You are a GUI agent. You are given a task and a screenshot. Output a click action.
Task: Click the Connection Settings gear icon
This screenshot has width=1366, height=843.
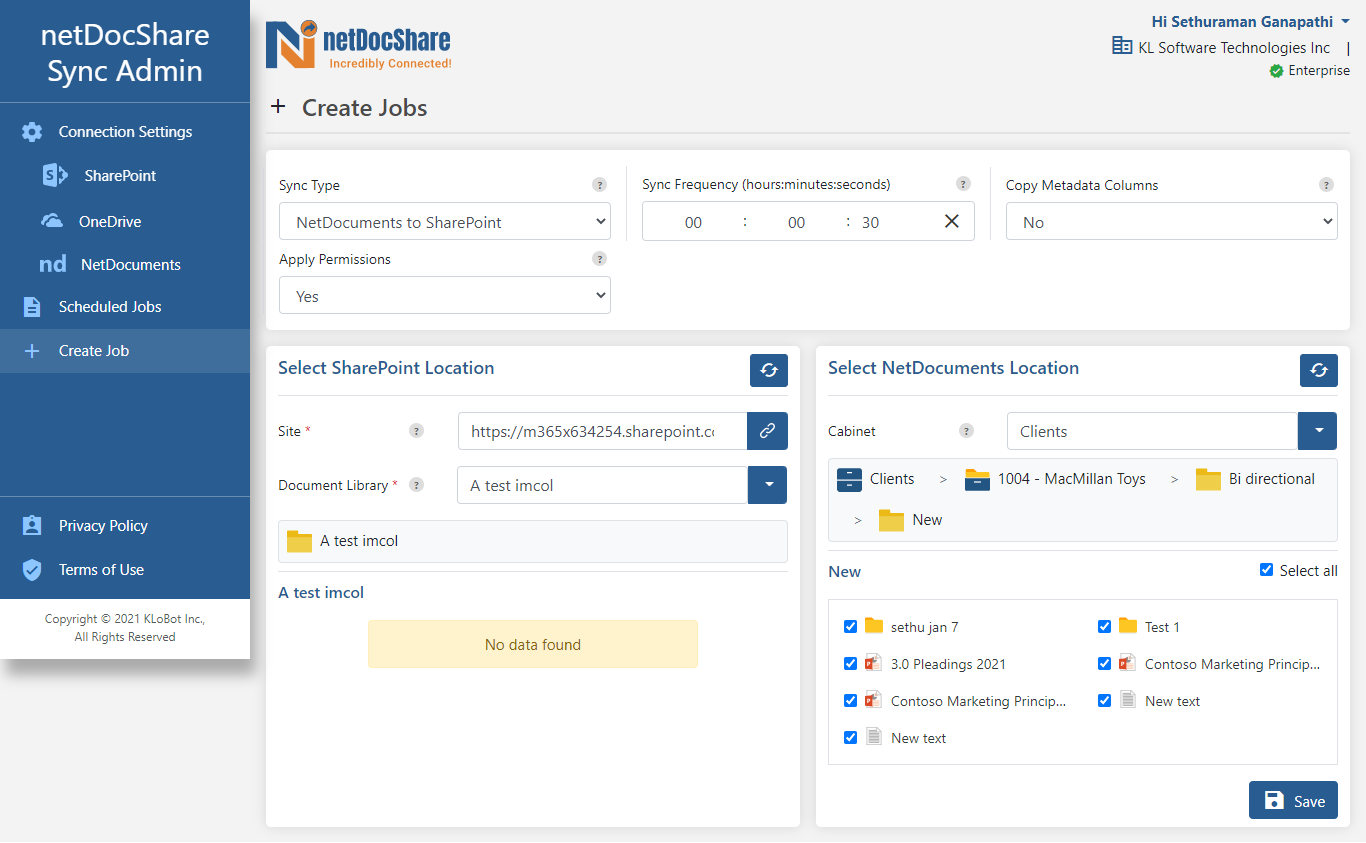click(32, 132)
